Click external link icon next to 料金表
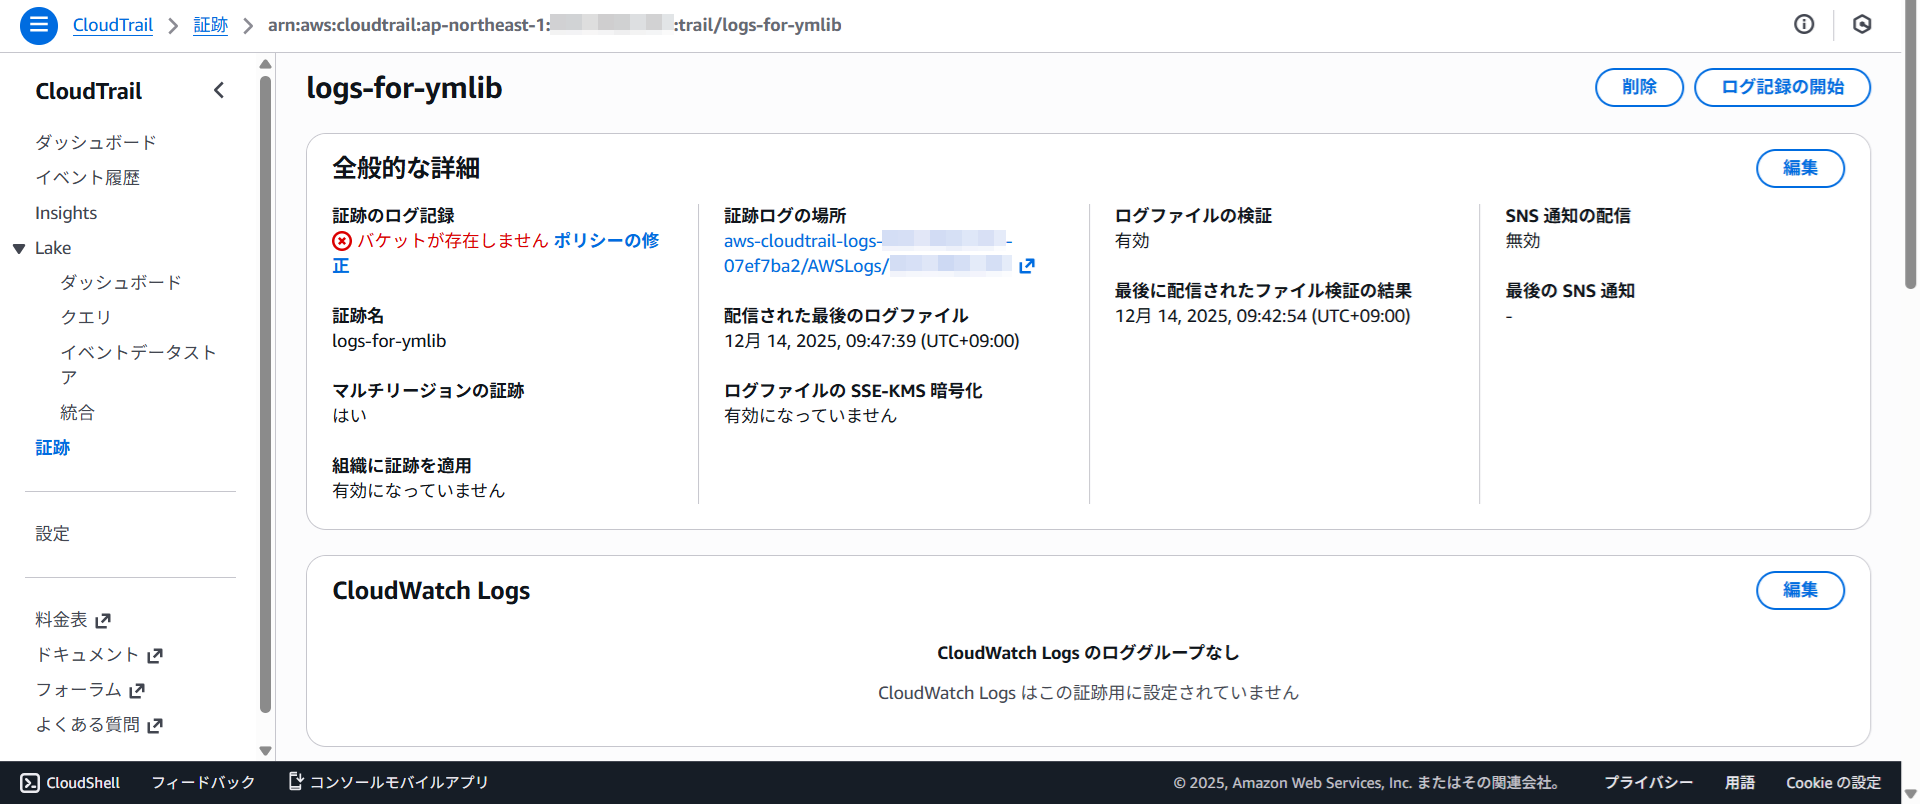Image resolution: width=1920 pixels, height=804 pixels. point(103,621)
